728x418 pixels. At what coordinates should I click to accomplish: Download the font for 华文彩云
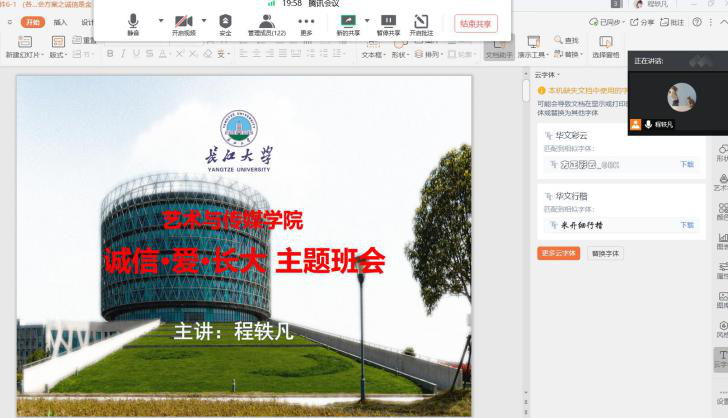coord(687,164)
